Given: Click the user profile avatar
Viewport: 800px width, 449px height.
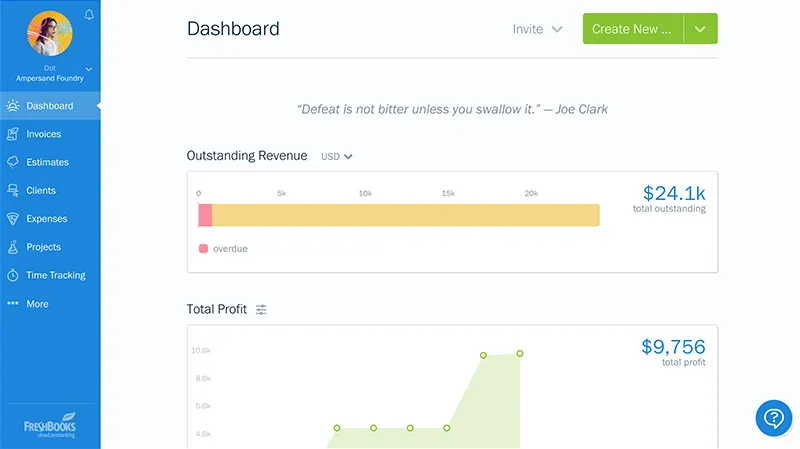Looking at the screenshot, I should (x=50, y=33).
